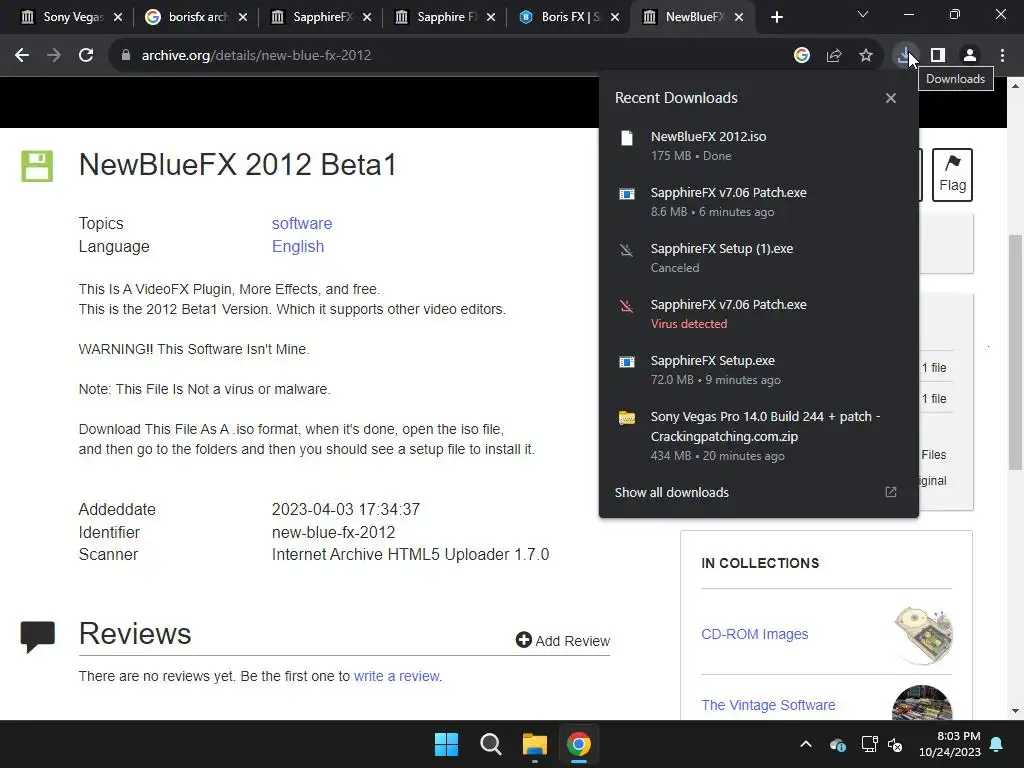Click the software topic link

[x=302, y=223]
